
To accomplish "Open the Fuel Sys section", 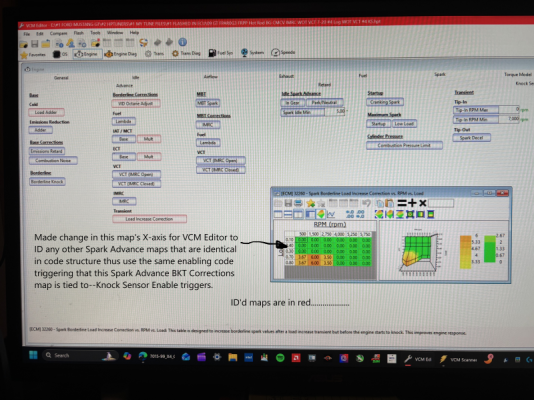I will click(x=221, y=53).
